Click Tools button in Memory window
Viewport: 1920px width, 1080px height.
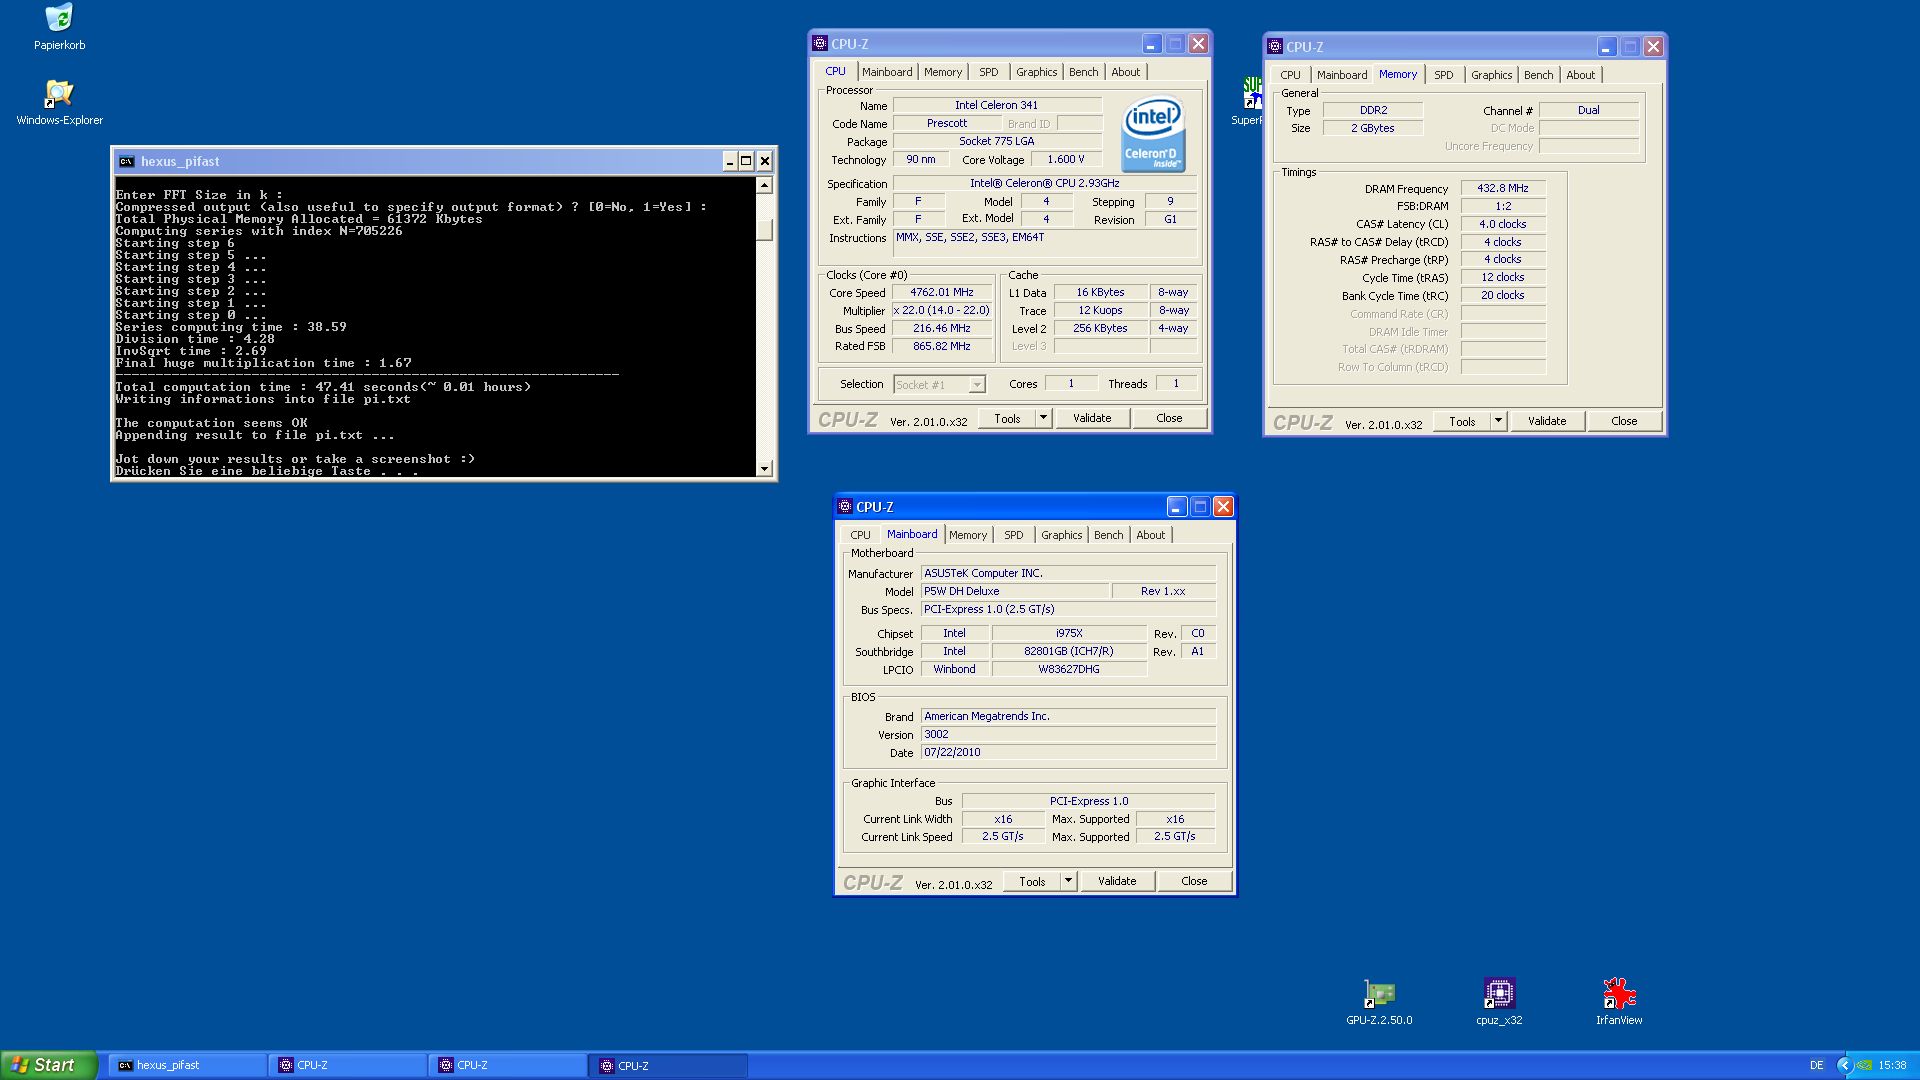pyautogui.click(x=1462, y=421)
